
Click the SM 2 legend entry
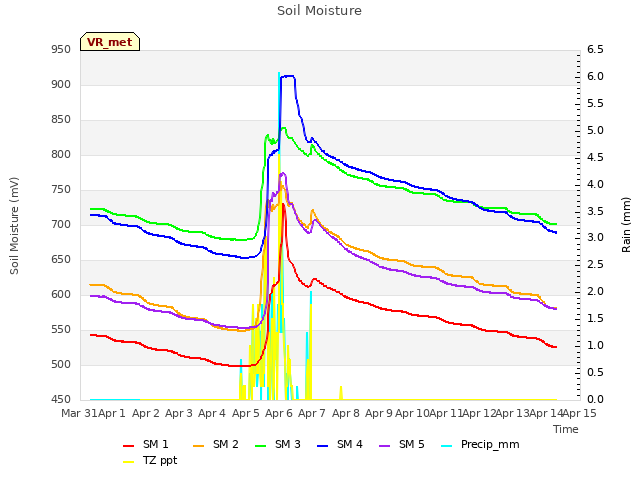point(216,444)
